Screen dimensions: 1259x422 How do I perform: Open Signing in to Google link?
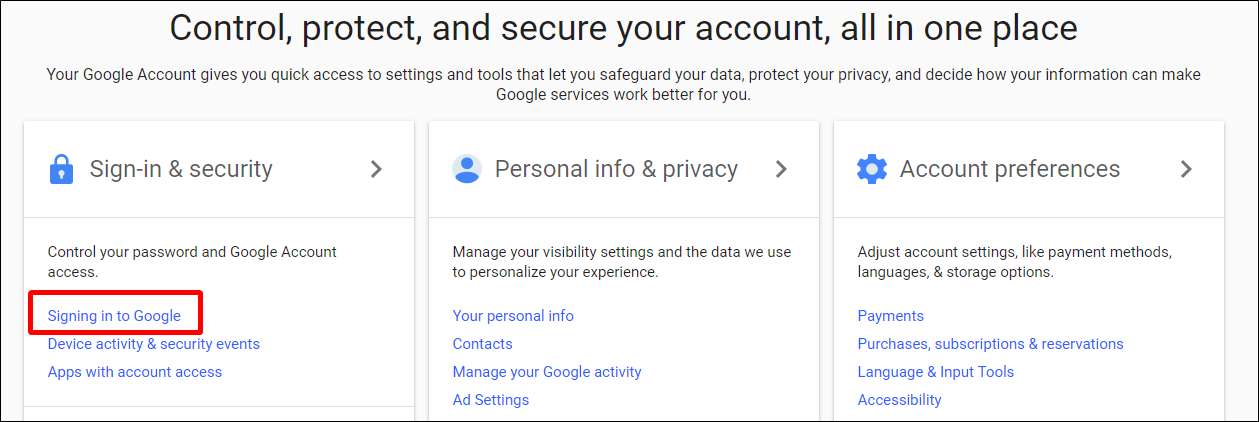point(114,316)
